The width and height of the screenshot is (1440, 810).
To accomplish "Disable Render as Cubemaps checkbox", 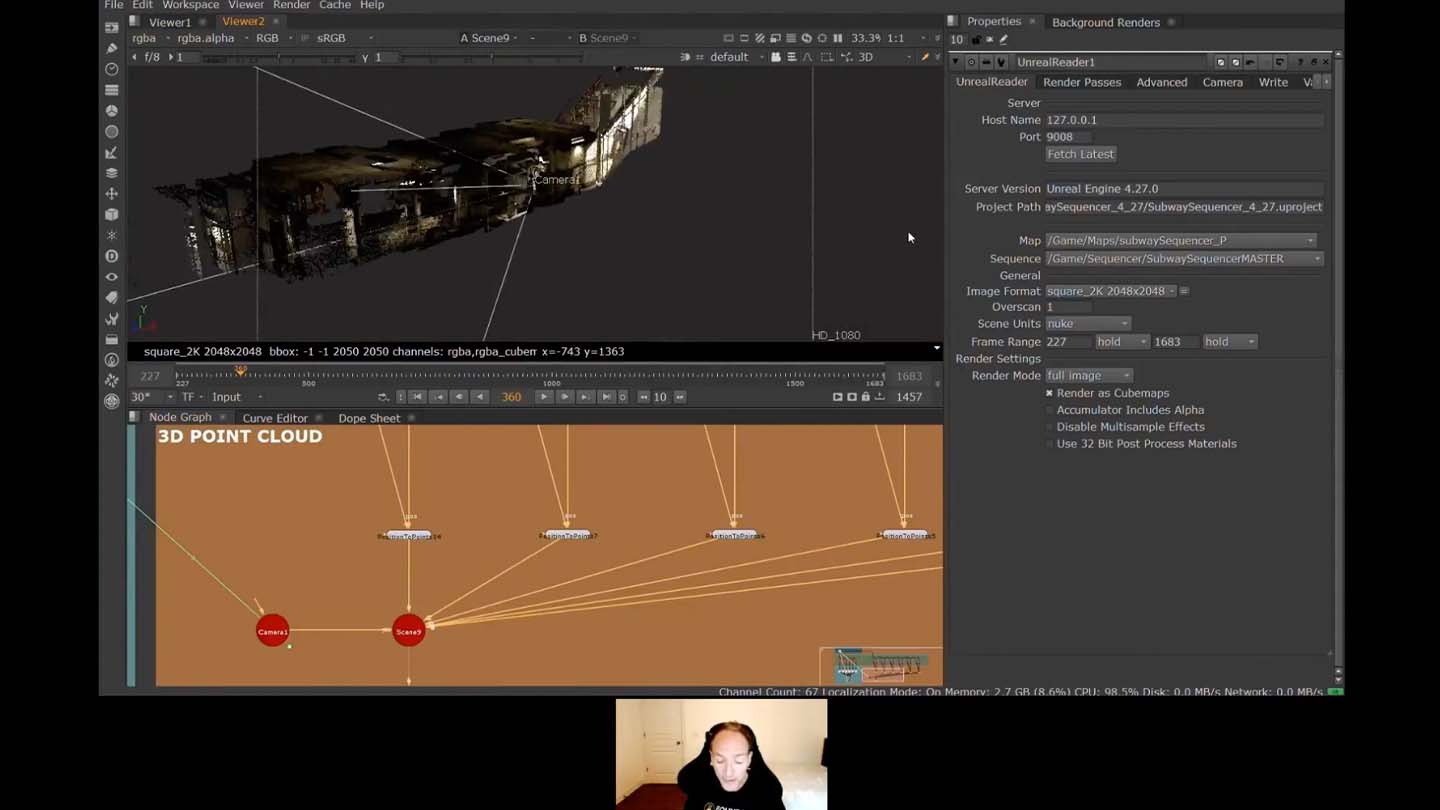I will pos(1049,393).
